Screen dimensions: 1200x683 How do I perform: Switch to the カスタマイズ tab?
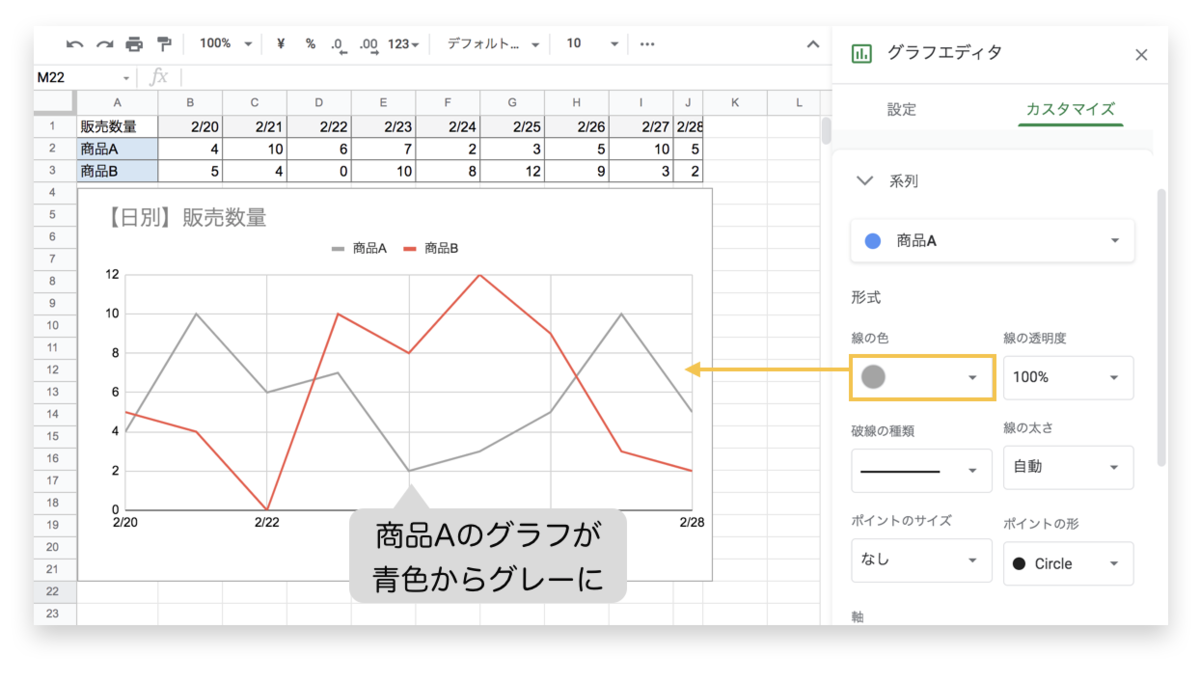point(1070,110)
